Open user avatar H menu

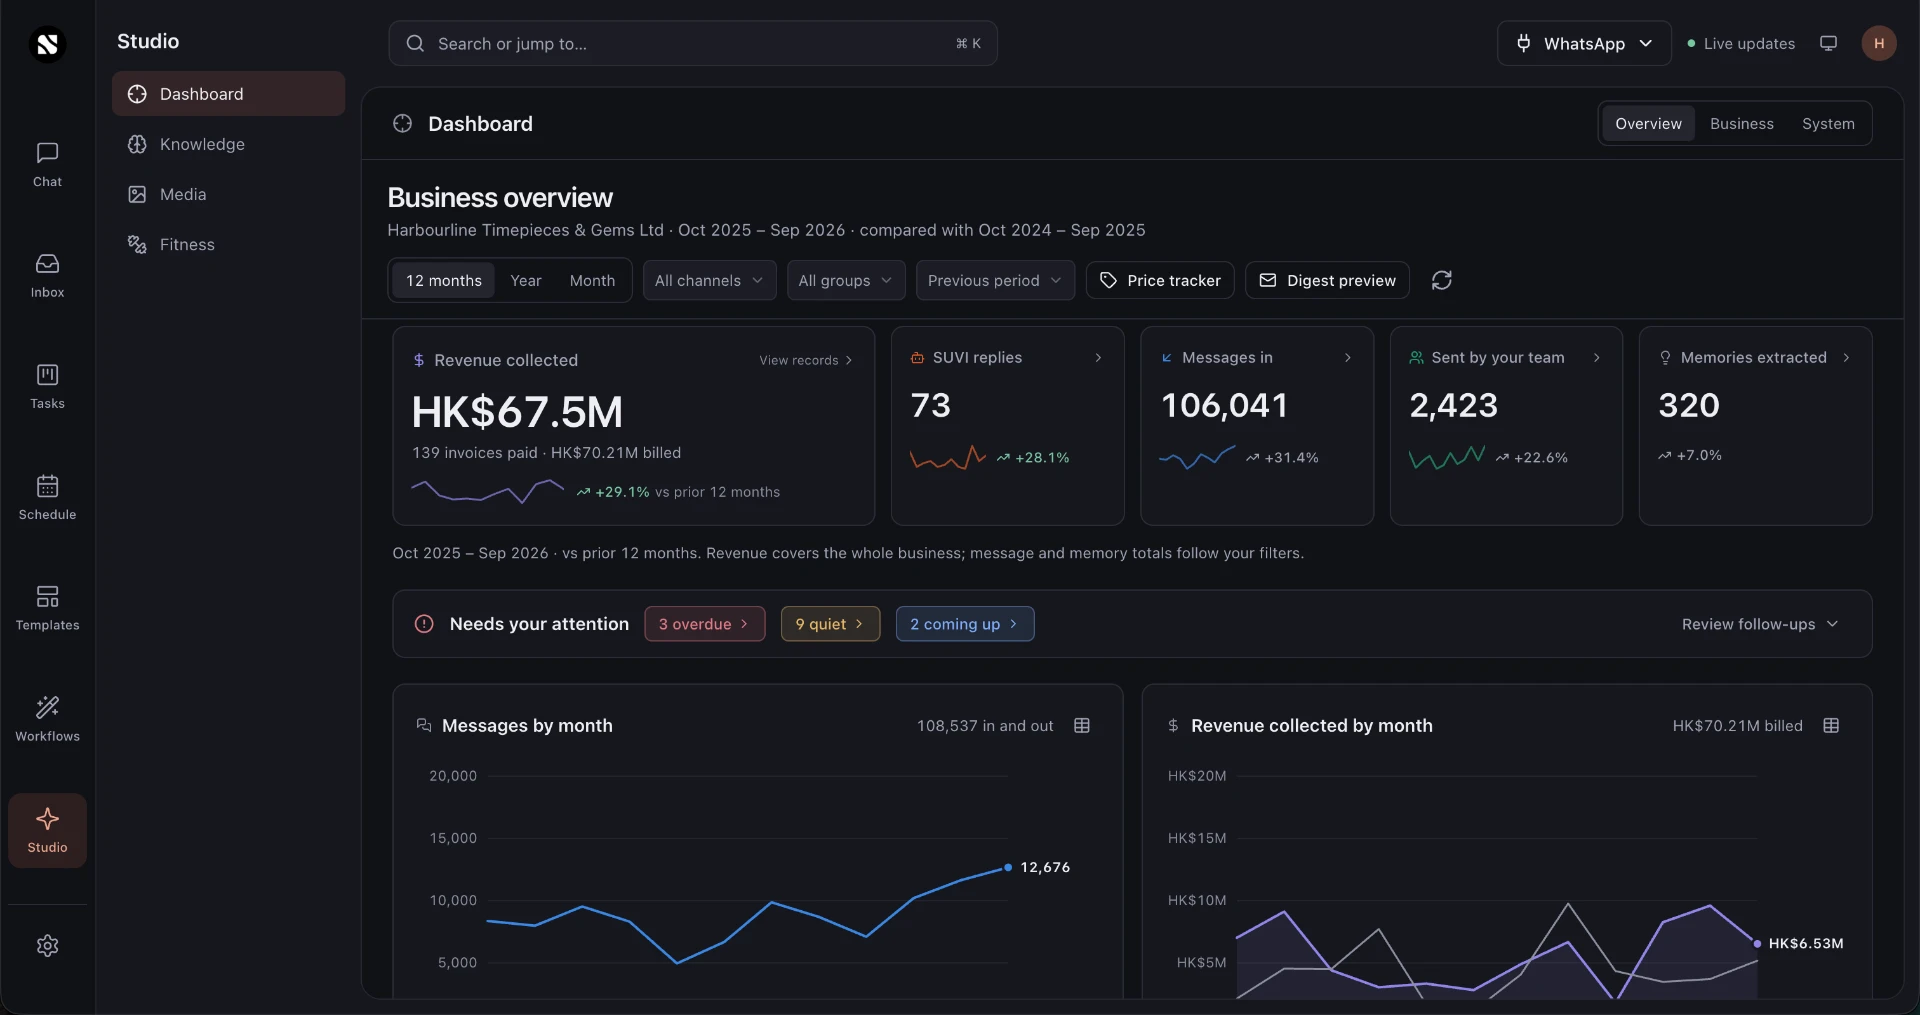[x=1879, y=43]
